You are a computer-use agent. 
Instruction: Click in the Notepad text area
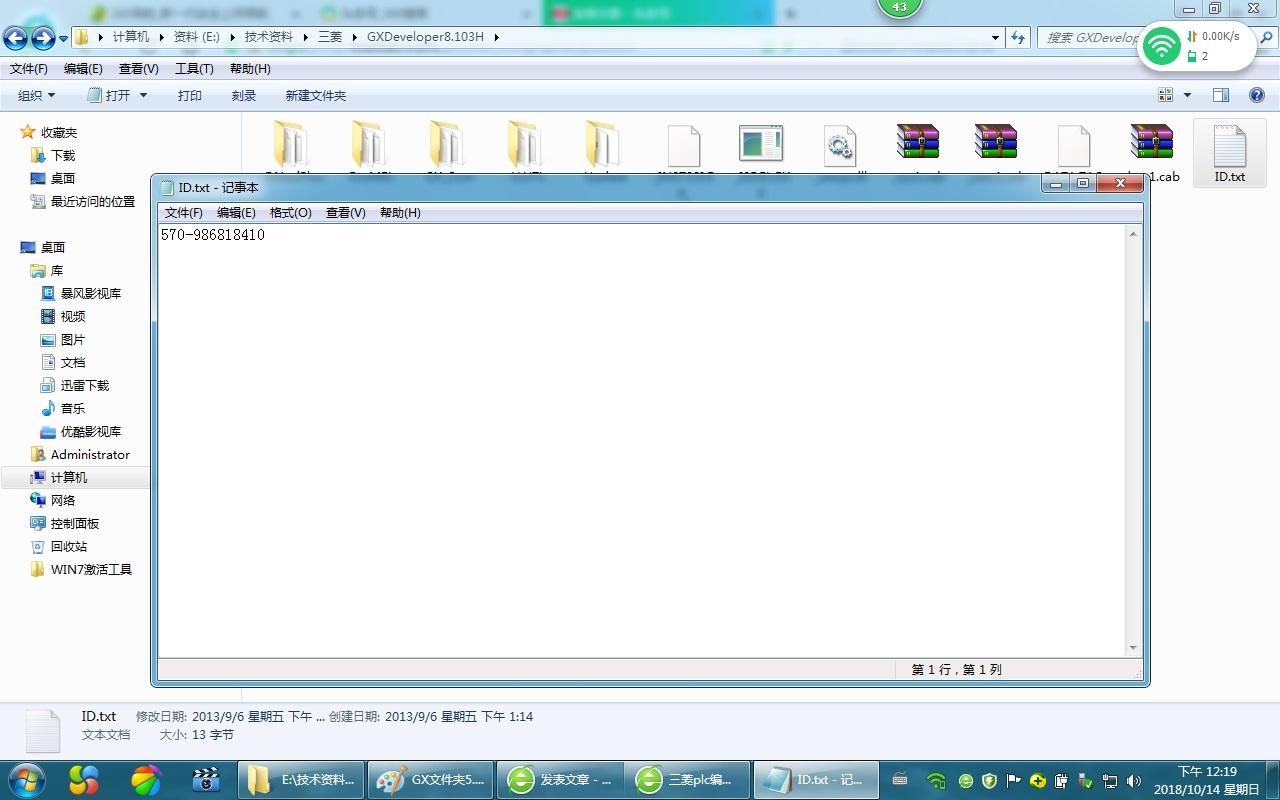(x=640, y=440)
